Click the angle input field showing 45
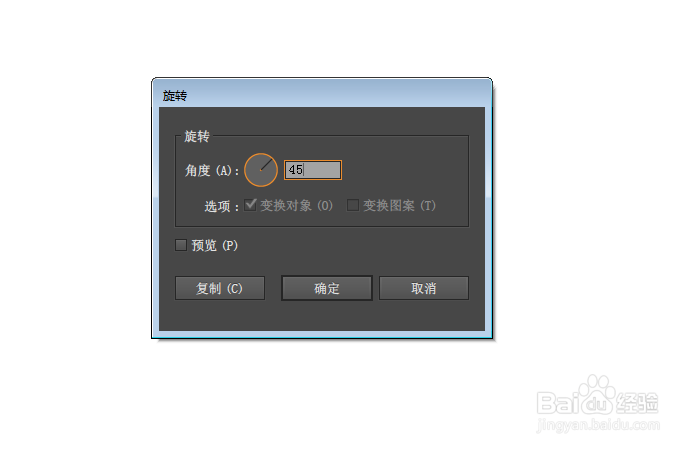 313,170
